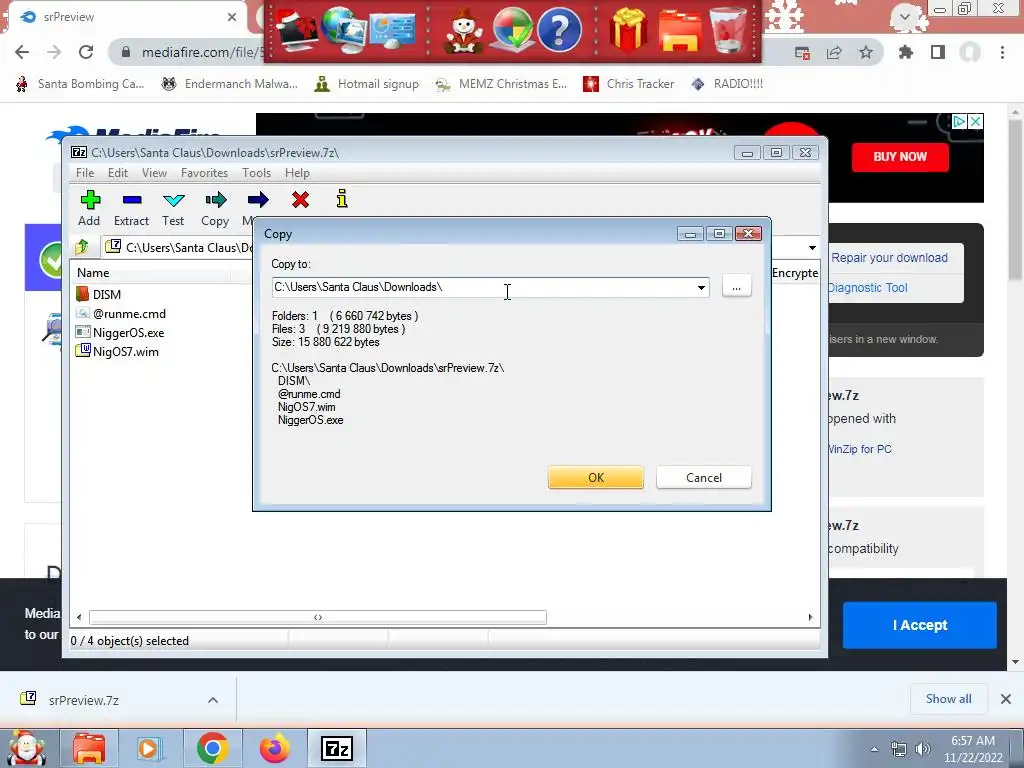Click the Santa Start button
This screenshot has height=768, width=1024.
coord(26,748)
